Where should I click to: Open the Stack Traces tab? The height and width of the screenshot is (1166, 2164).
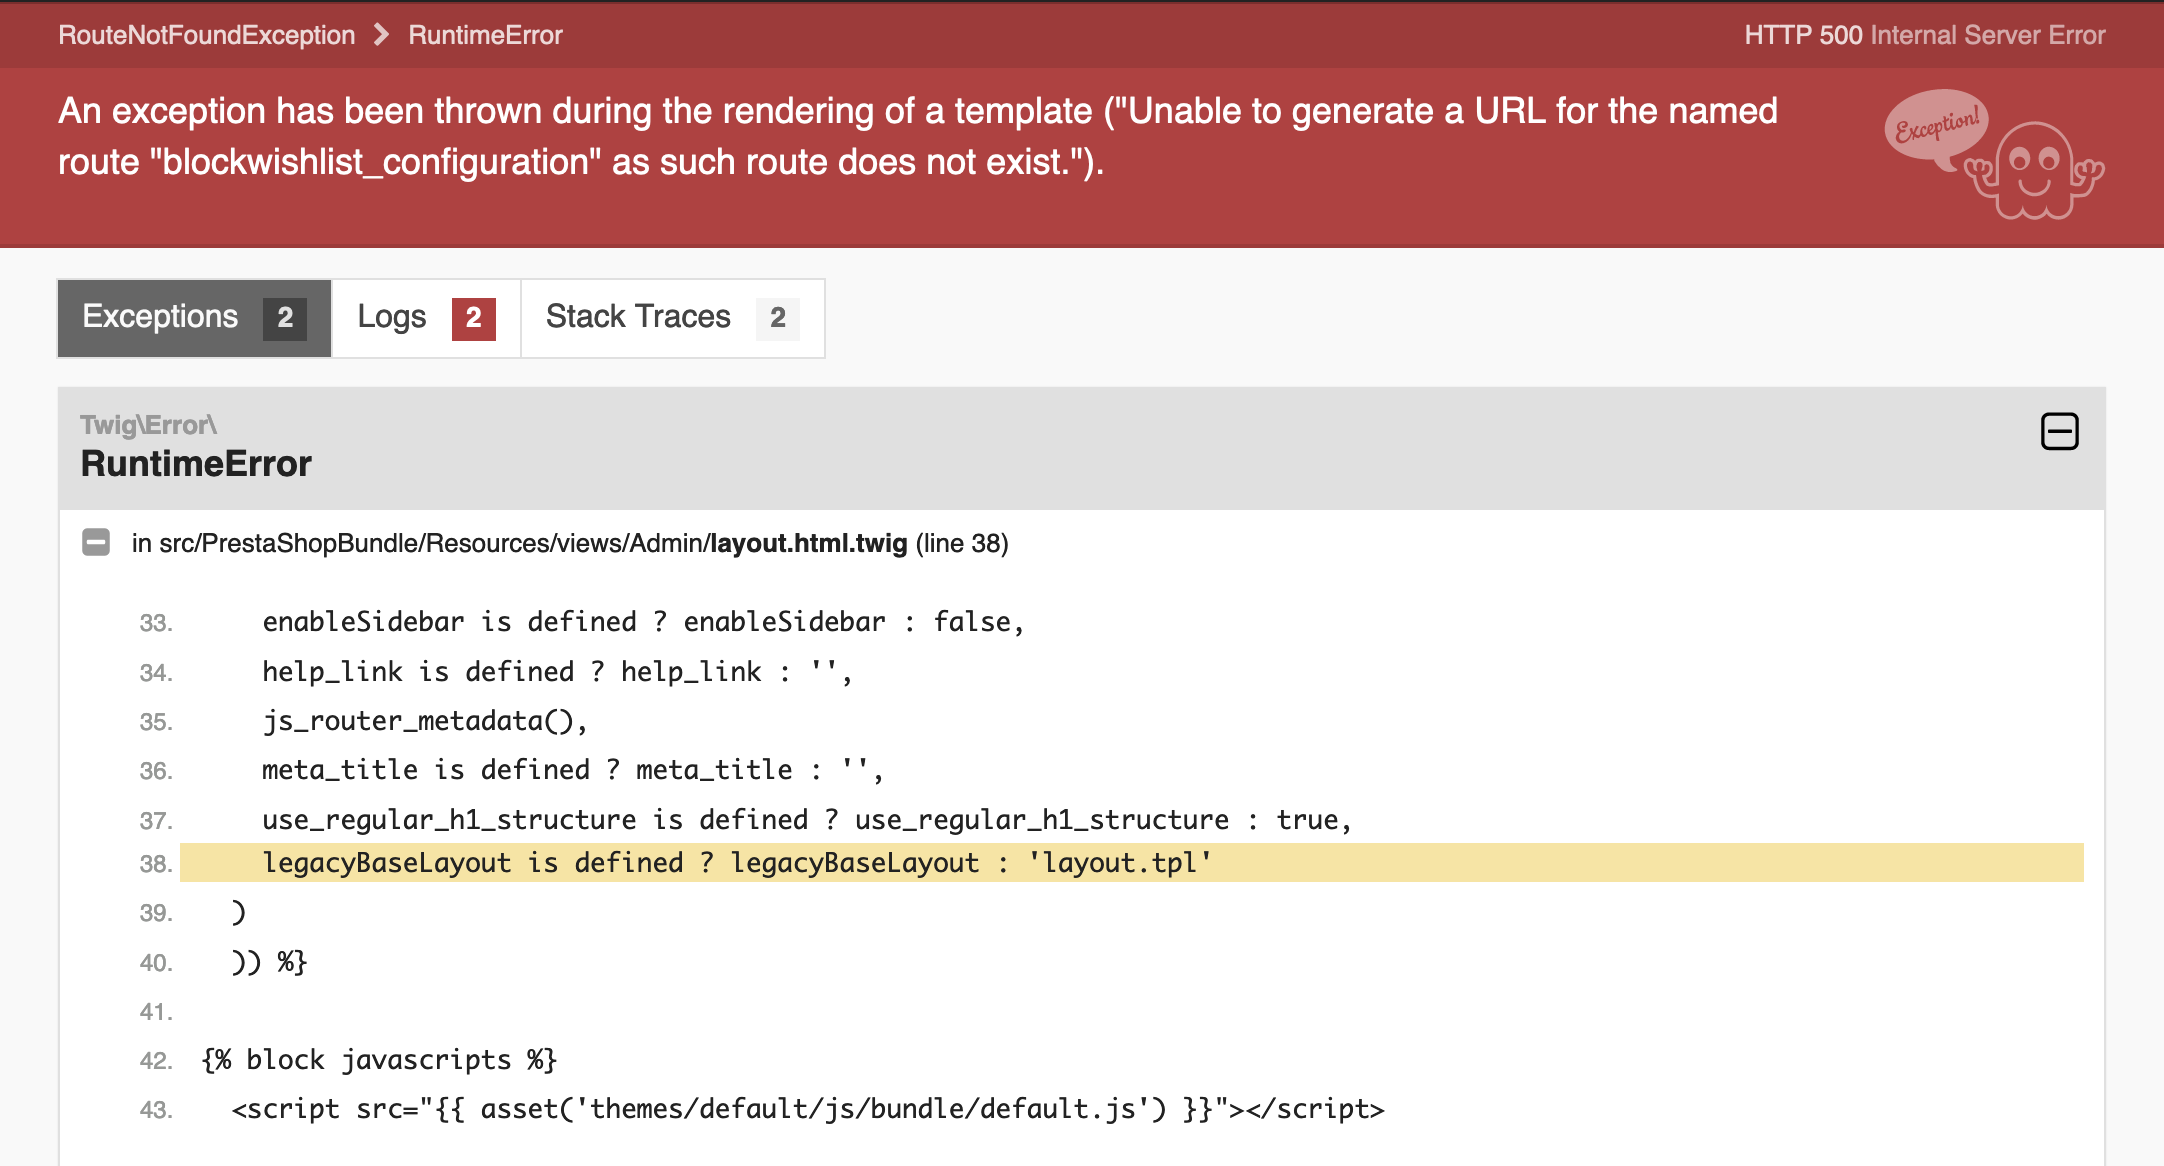pyautogui.click(x=638, y=318)
